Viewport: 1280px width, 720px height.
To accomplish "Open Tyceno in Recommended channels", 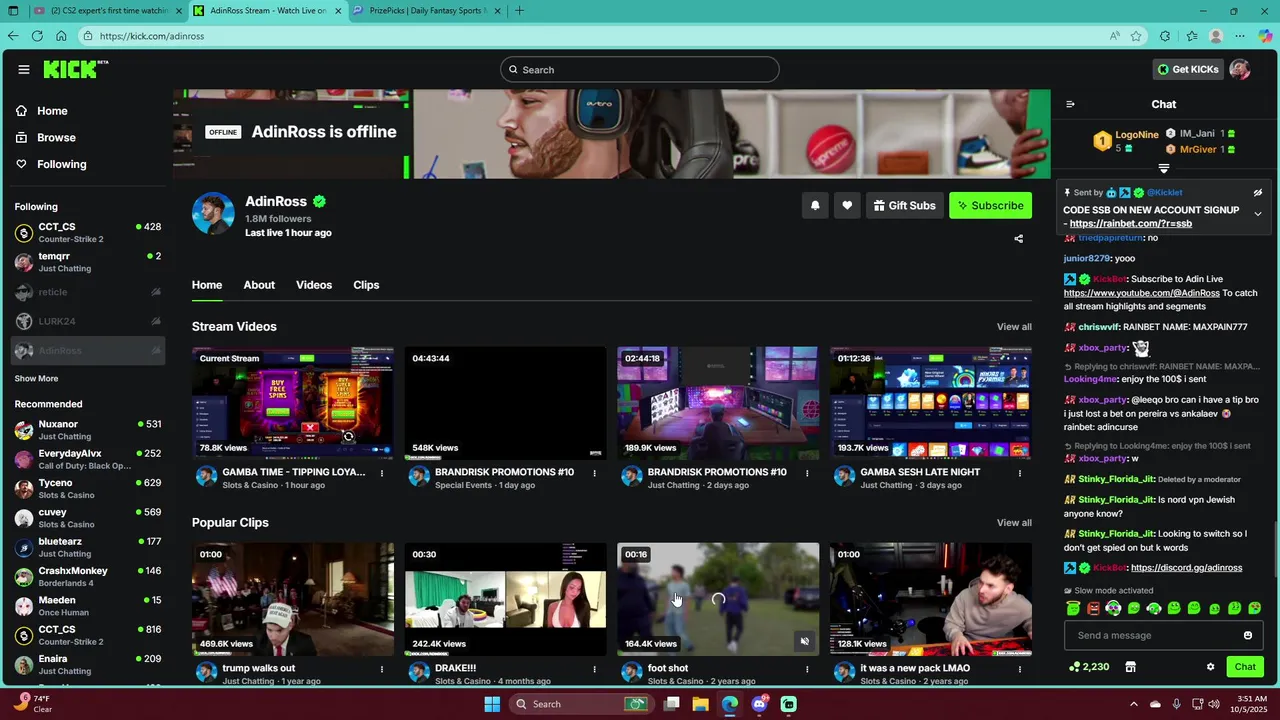I will (x=87, y=489).
